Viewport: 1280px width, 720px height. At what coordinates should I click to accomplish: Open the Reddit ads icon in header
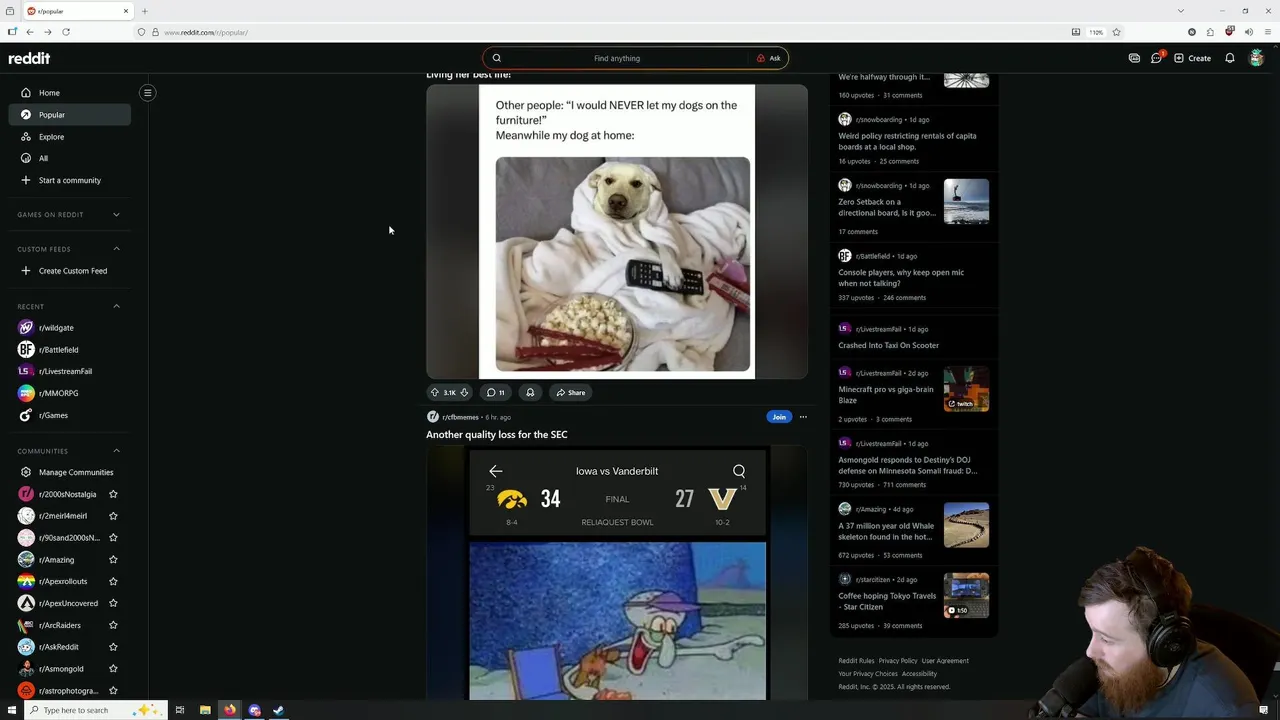click(1134, 58)
